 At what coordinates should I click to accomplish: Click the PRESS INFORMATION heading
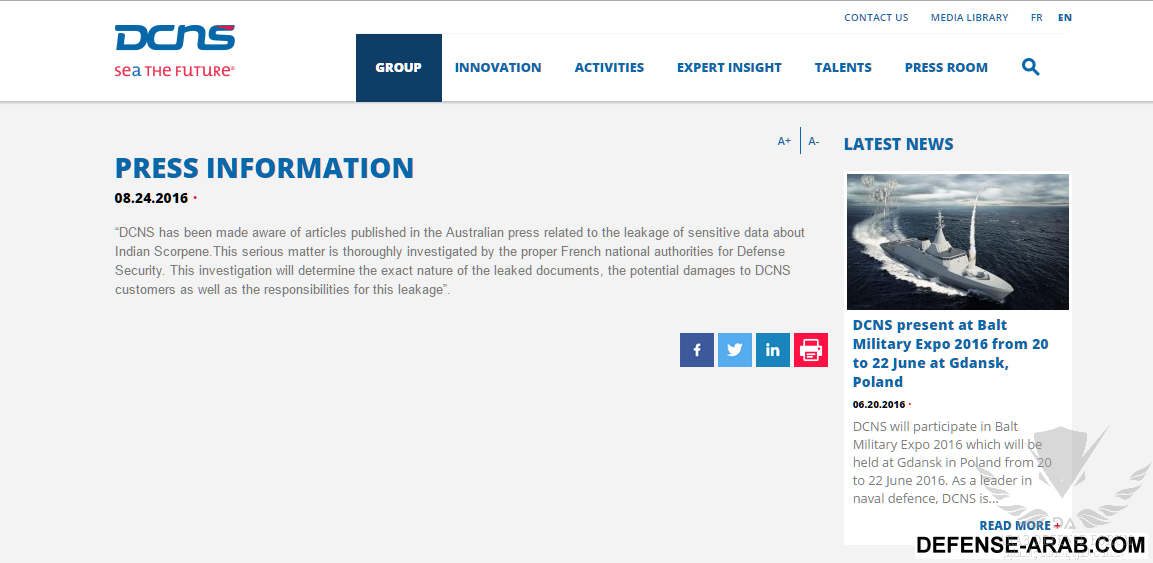(265, 168)
